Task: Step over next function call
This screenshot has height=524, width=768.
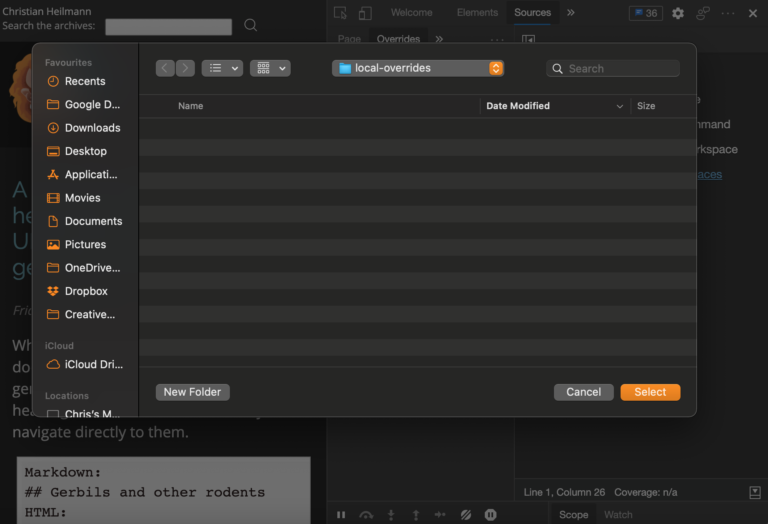Action: (366, 515)
